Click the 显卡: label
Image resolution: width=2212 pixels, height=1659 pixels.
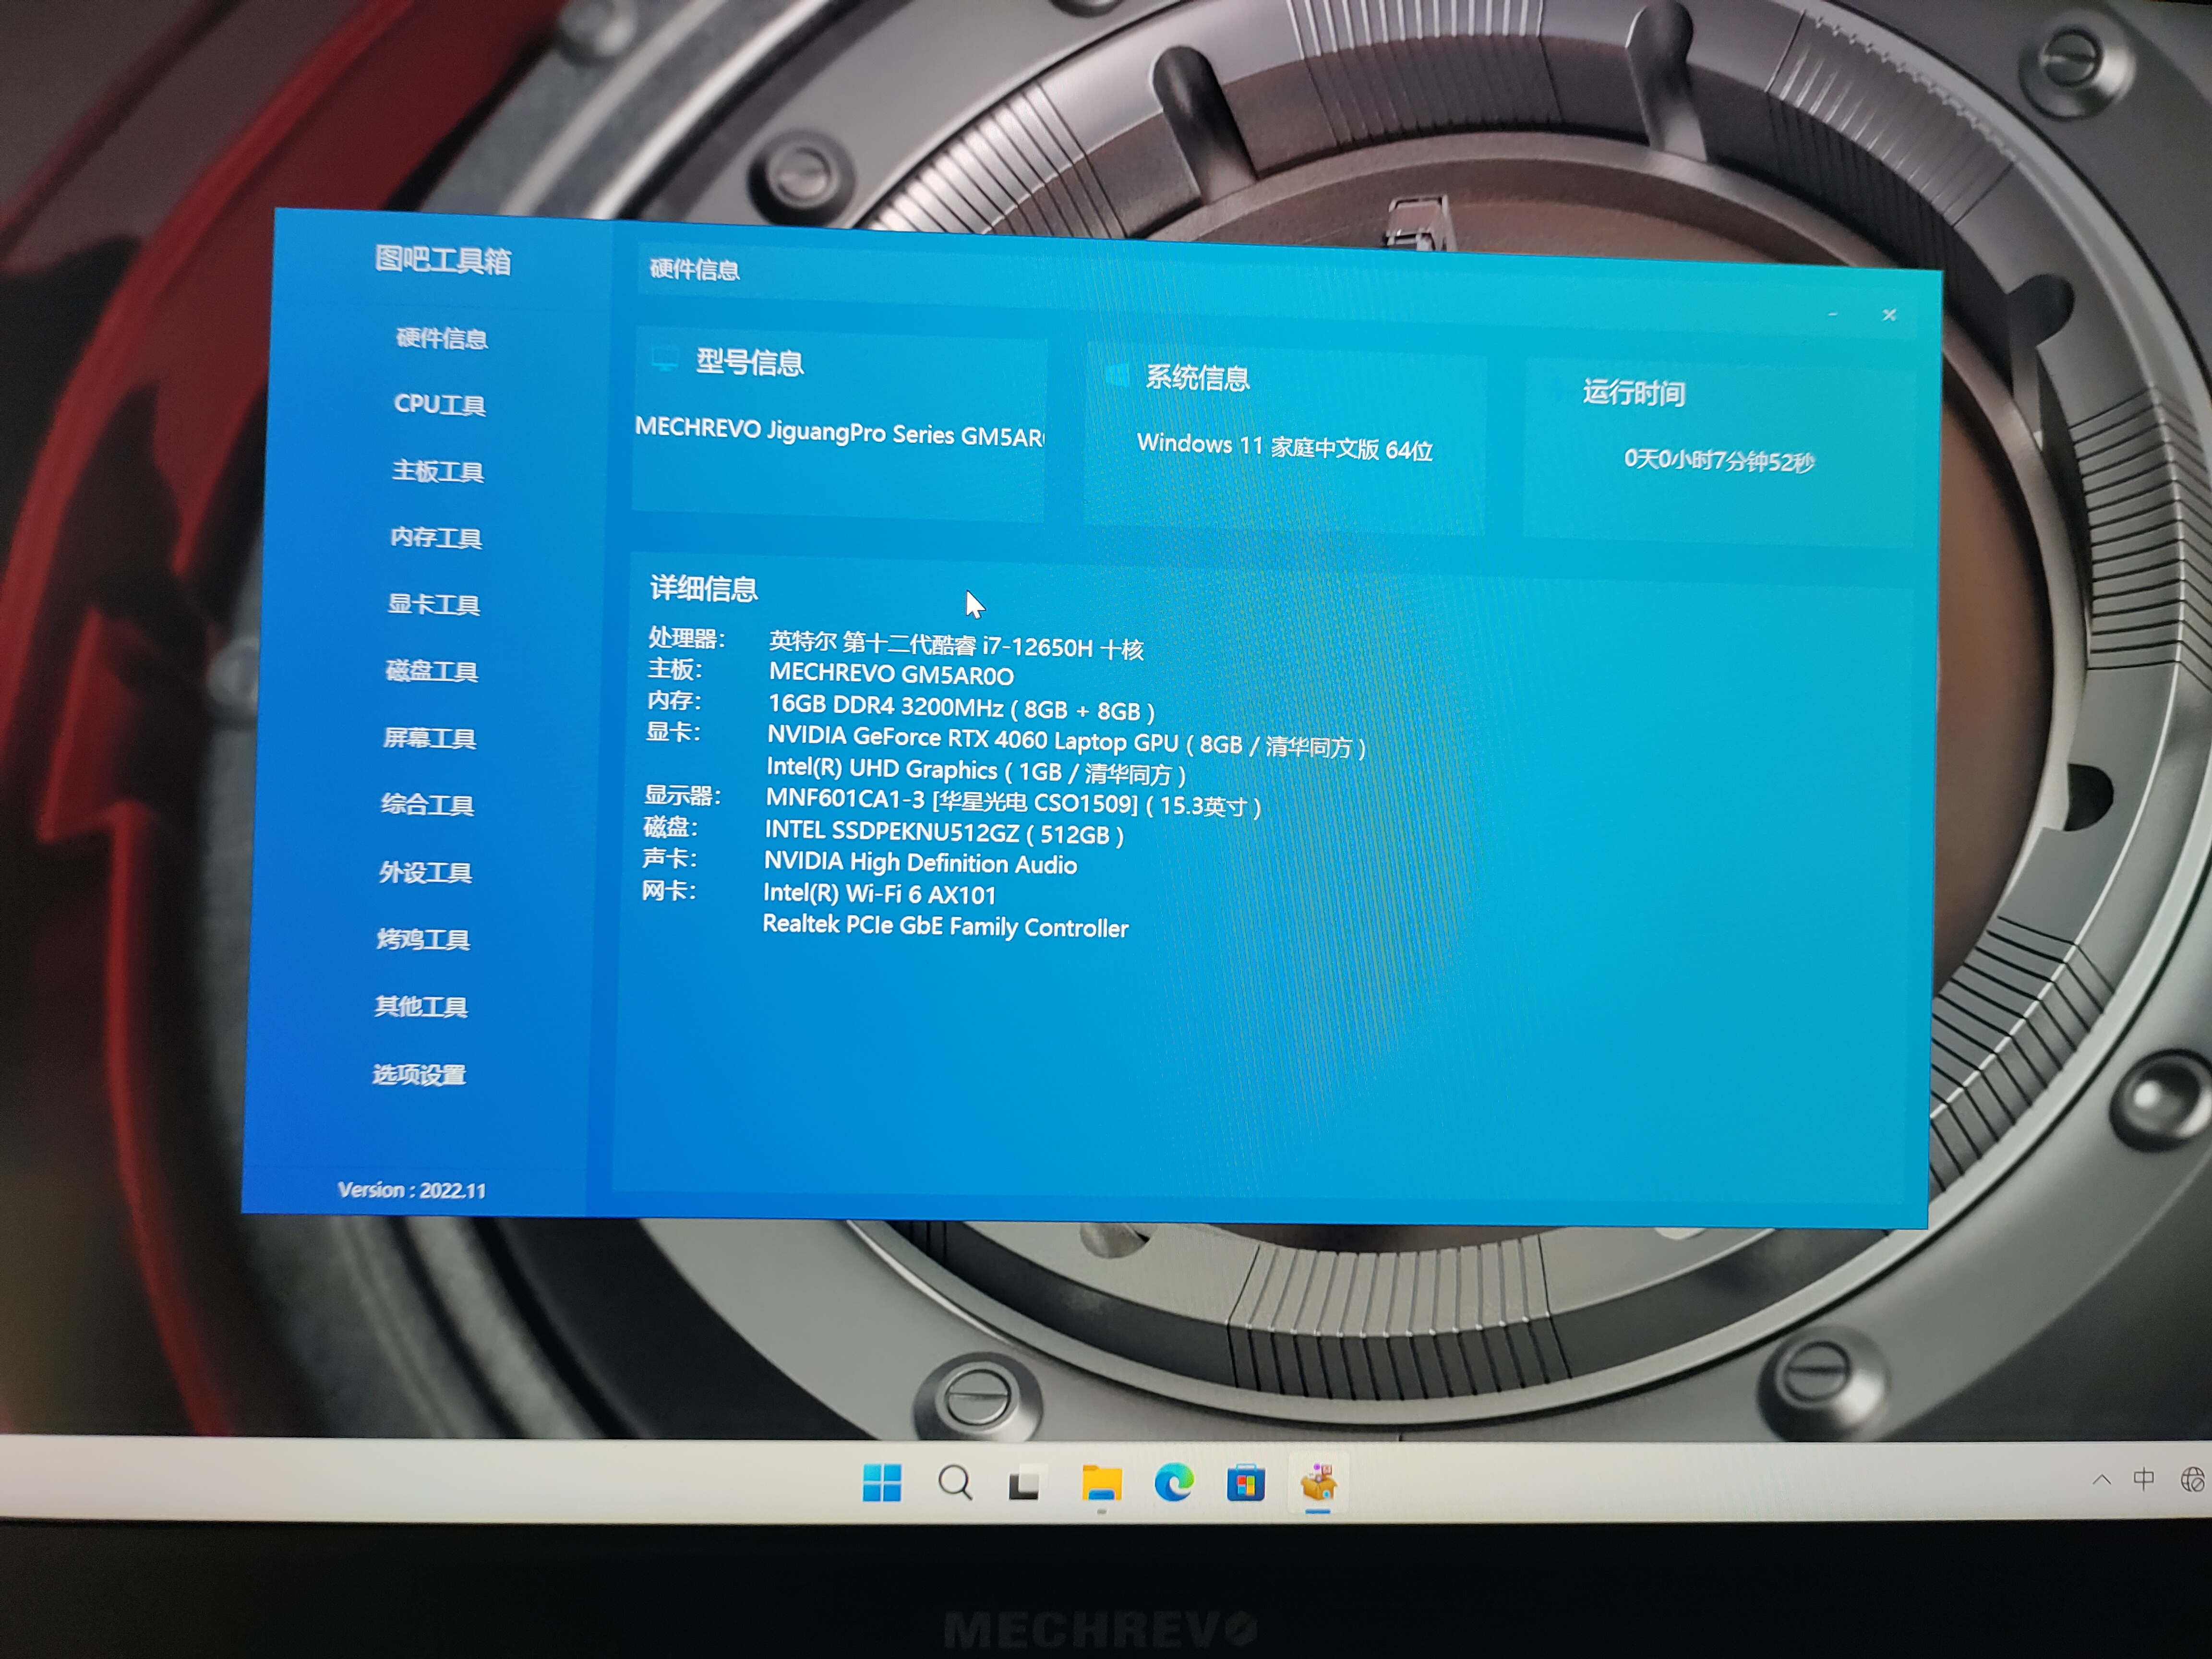pos(673,732)
